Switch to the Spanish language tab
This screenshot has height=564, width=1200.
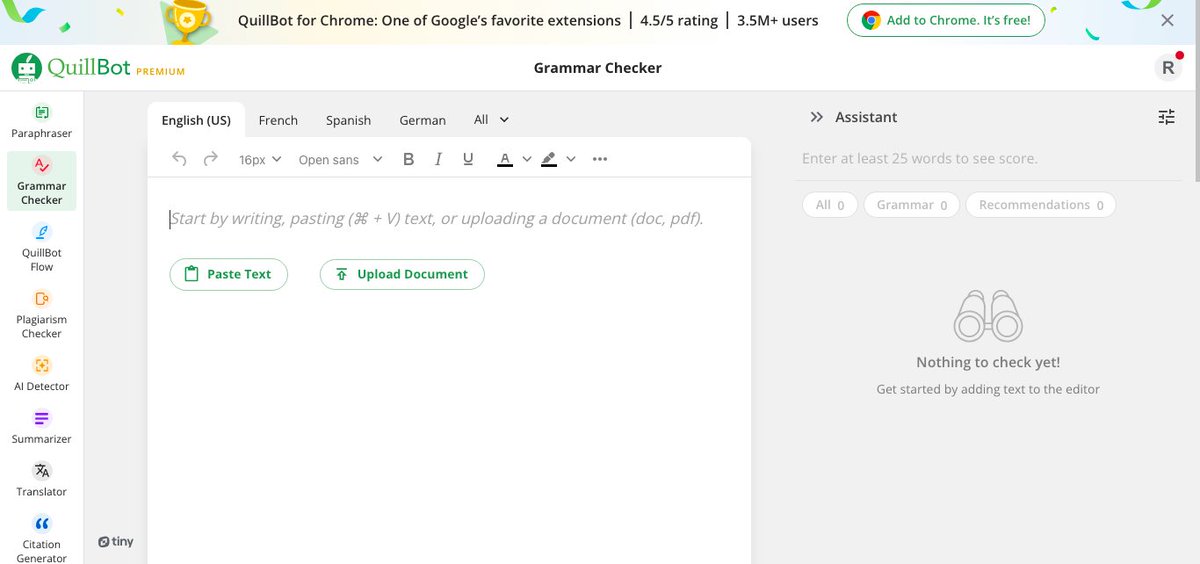pyautogui.click(x=348, y=120)
